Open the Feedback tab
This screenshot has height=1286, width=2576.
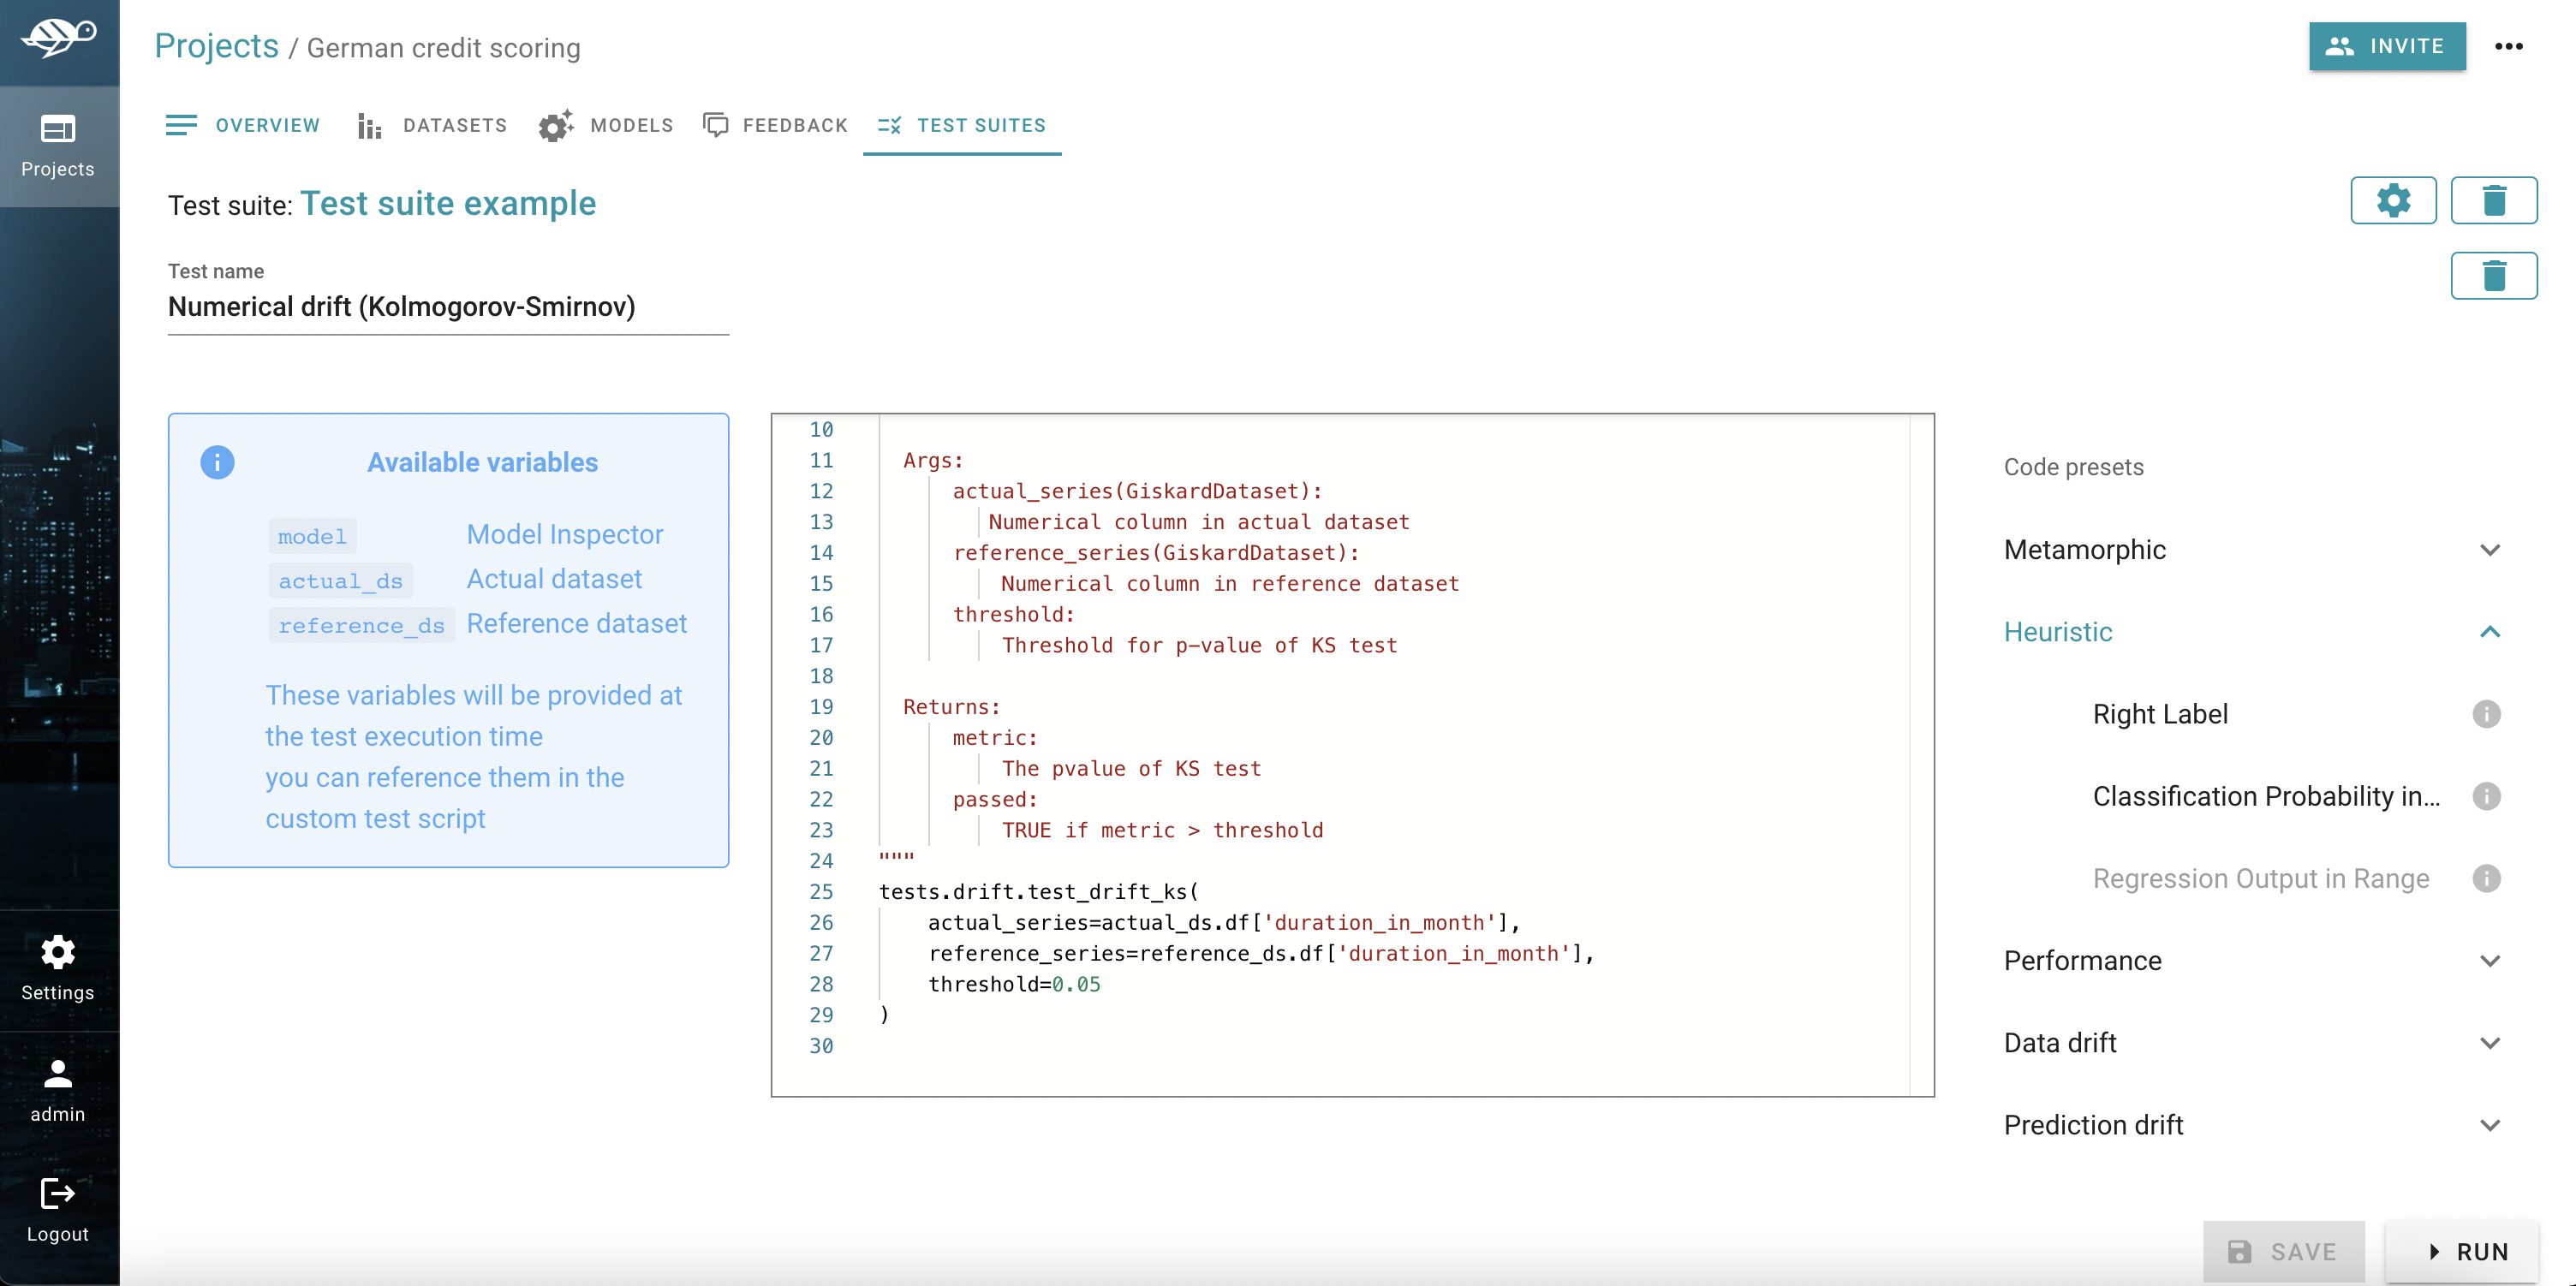(x=775, y=126)
